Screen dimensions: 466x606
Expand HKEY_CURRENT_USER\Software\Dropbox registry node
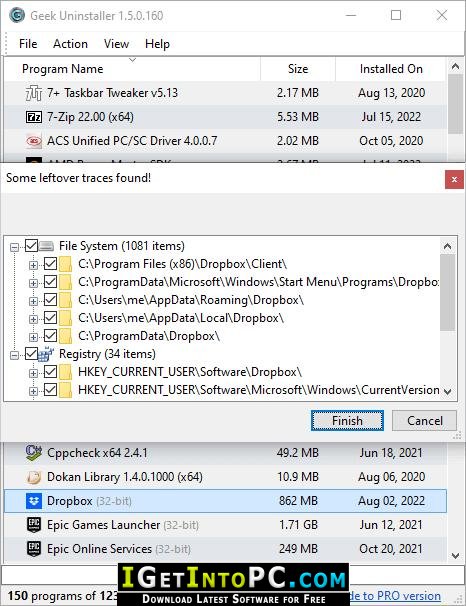(x=33, y=373)
